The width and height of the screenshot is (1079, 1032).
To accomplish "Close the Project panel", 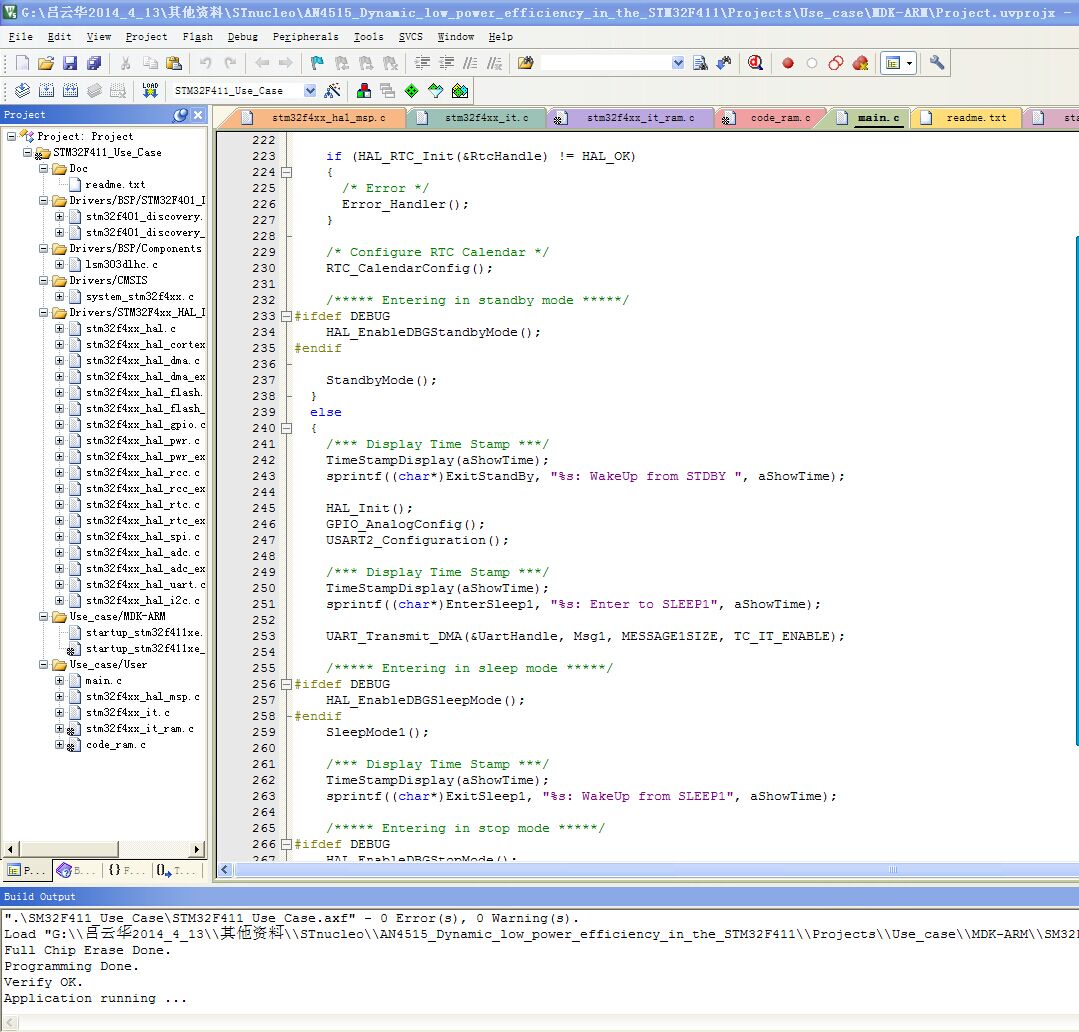I will tap(197, 115).
